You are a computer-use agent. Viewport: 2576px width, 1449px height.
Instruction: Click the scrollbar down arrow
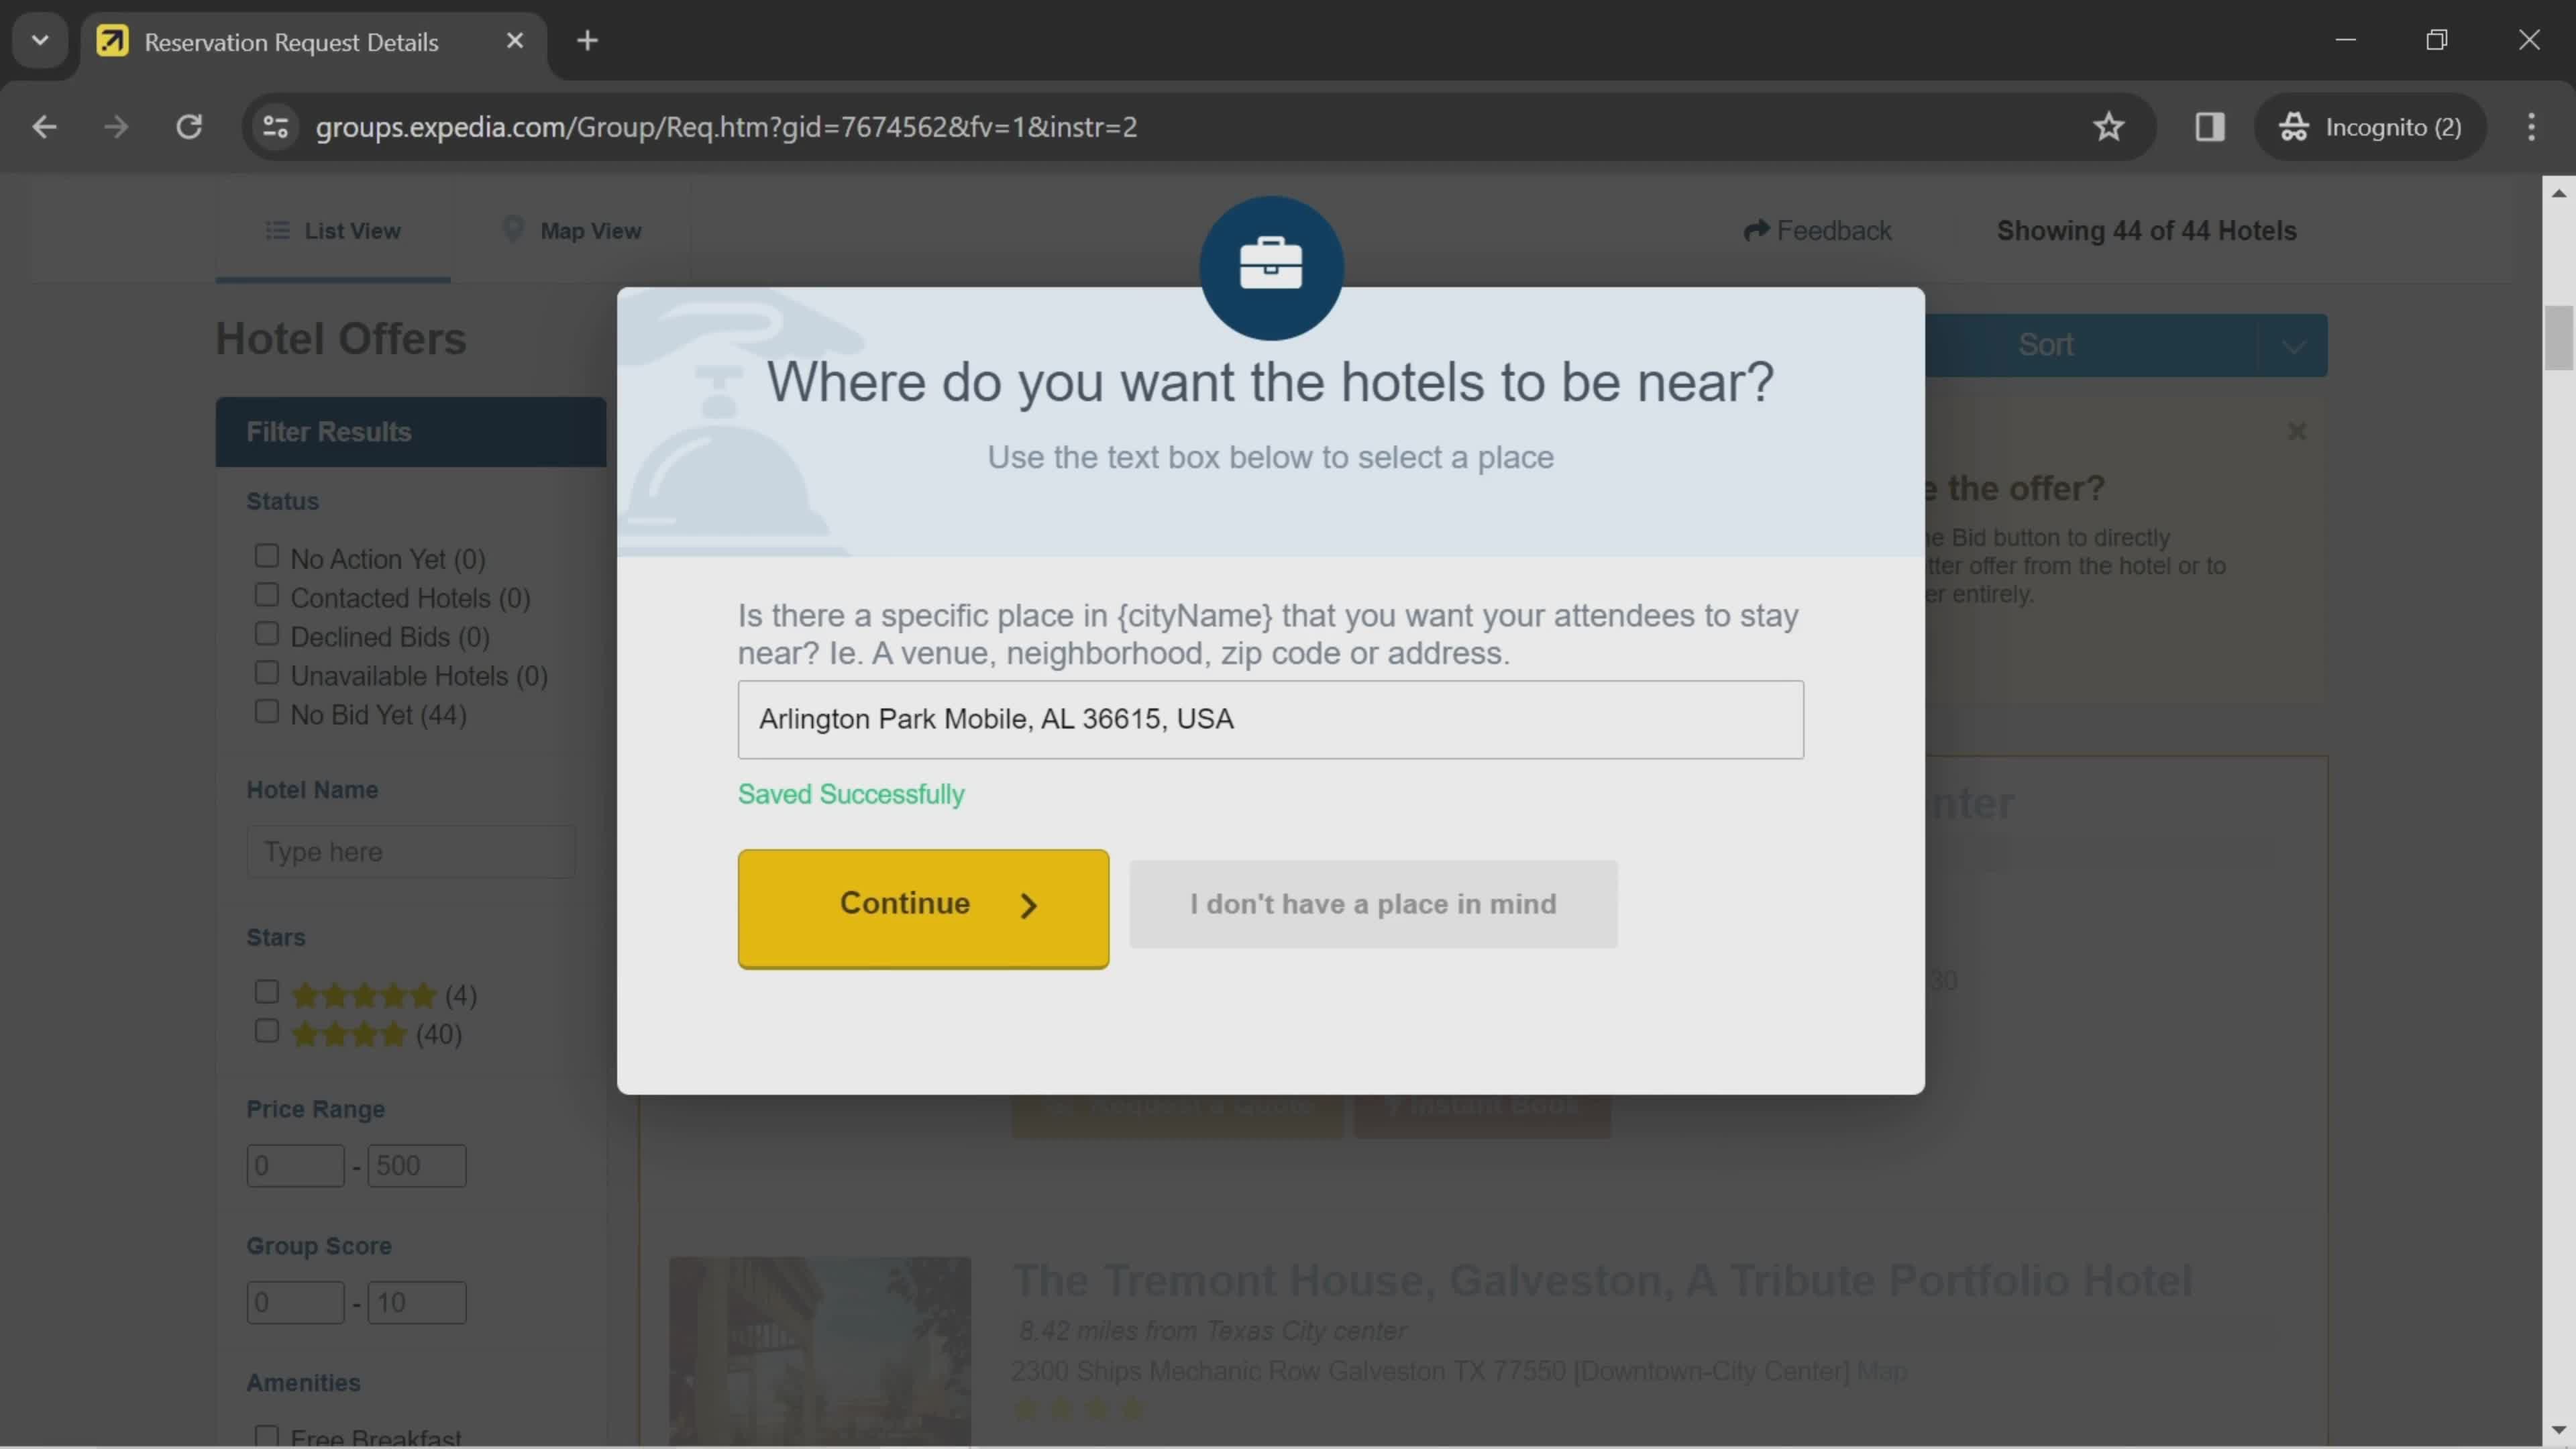click(2558, 1430)
